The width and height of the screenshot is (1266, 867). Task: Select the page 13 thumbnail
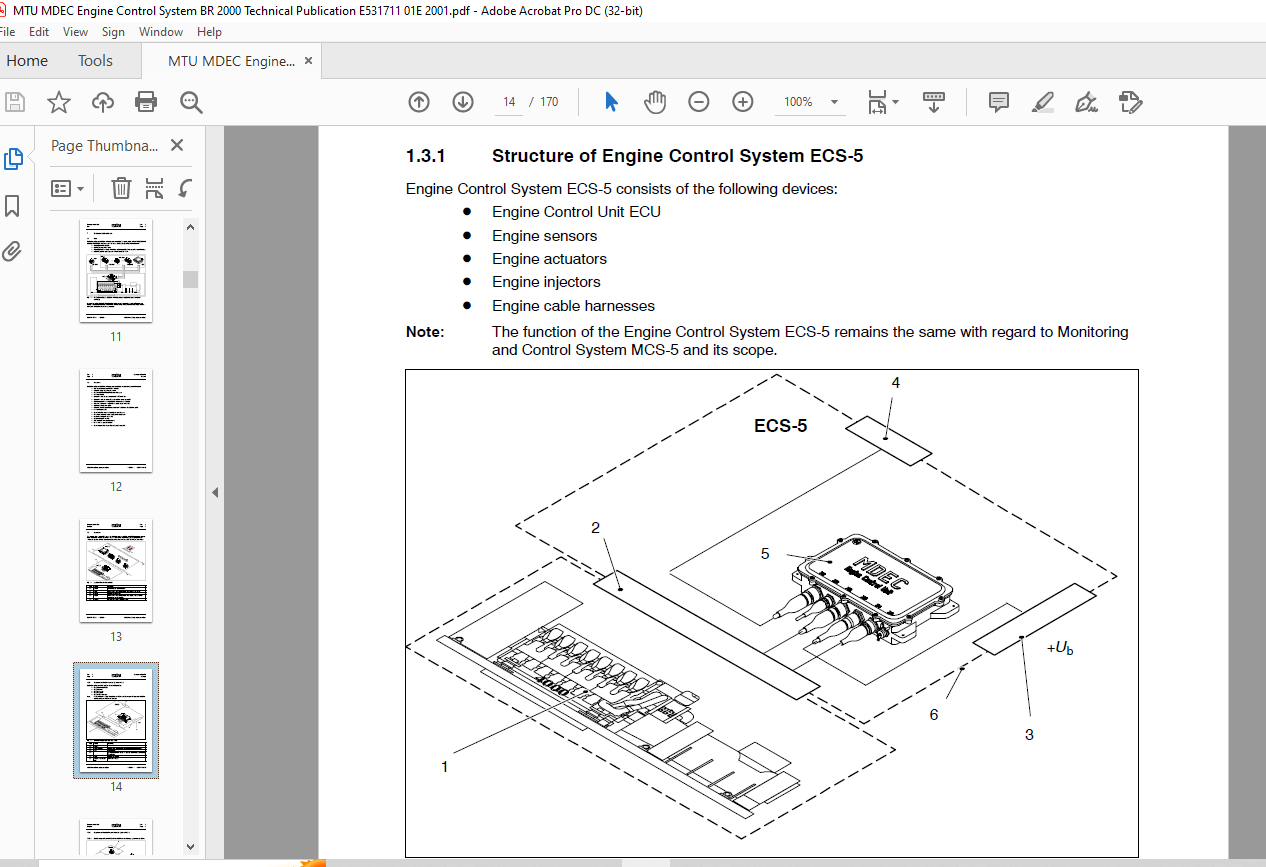pyautogui.click(x=116, y=571)
